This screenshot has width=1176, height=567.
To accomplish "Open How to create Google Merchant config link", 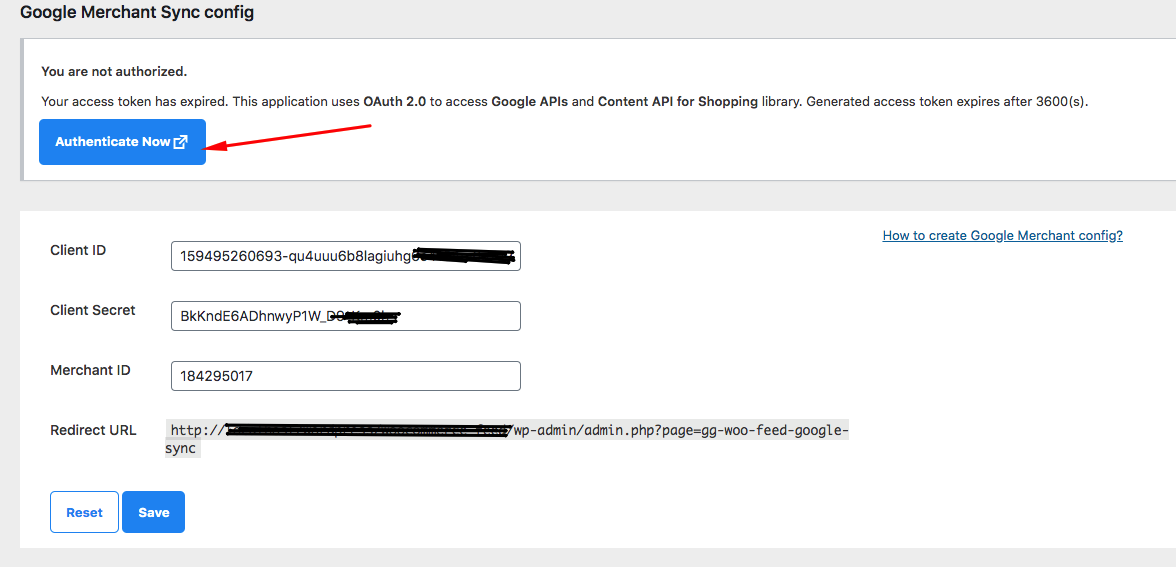I will [x=1002, y=236].
